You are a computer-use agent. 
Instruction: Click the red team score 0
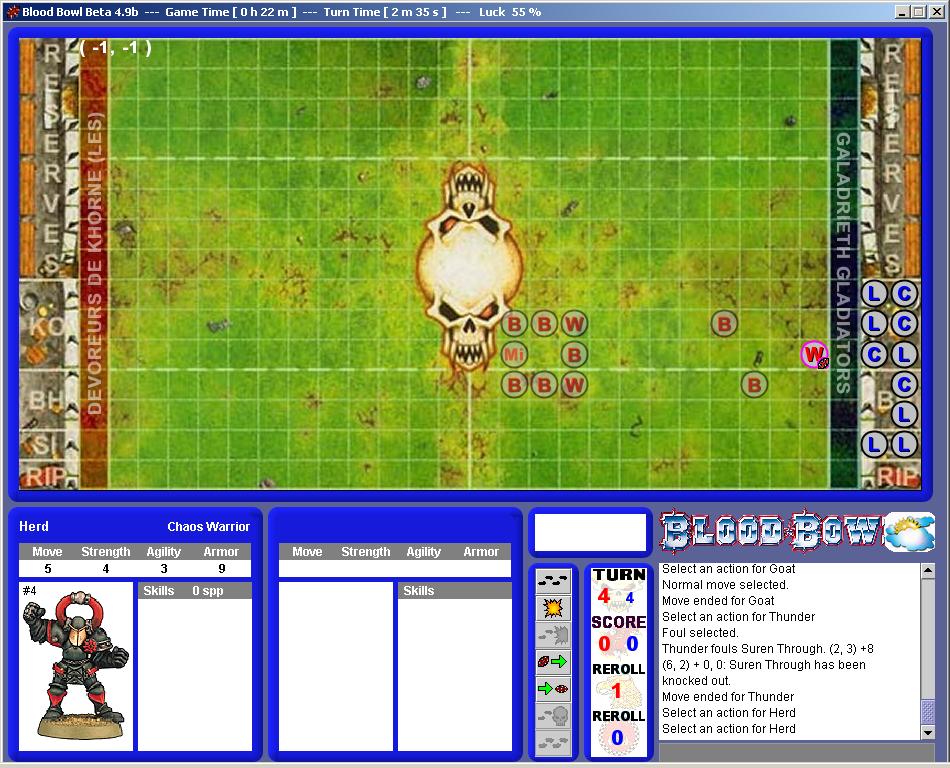tap(604, 643)
